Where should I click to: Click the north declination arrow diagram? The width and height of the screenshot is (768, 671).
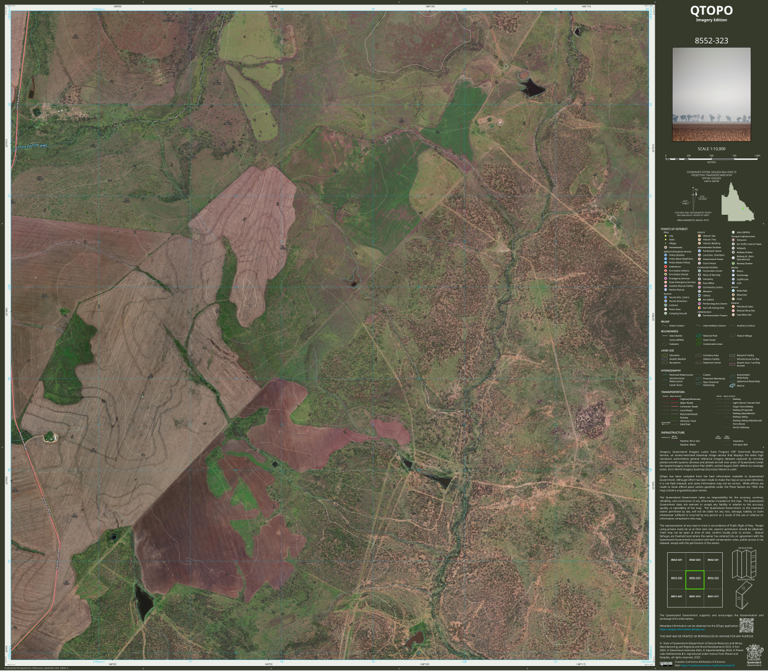tap(692, 197)
